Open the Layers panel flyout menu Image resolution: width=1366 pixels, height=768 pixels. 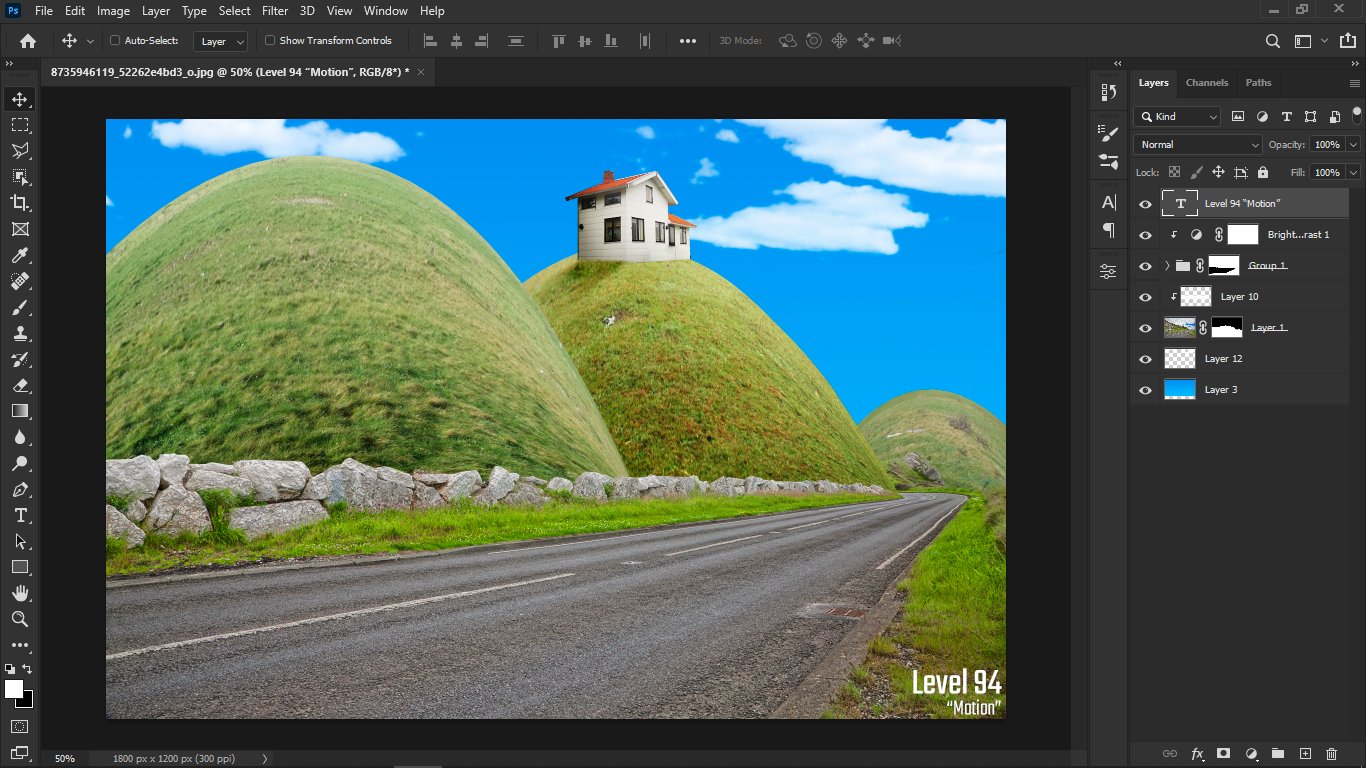1355,83
